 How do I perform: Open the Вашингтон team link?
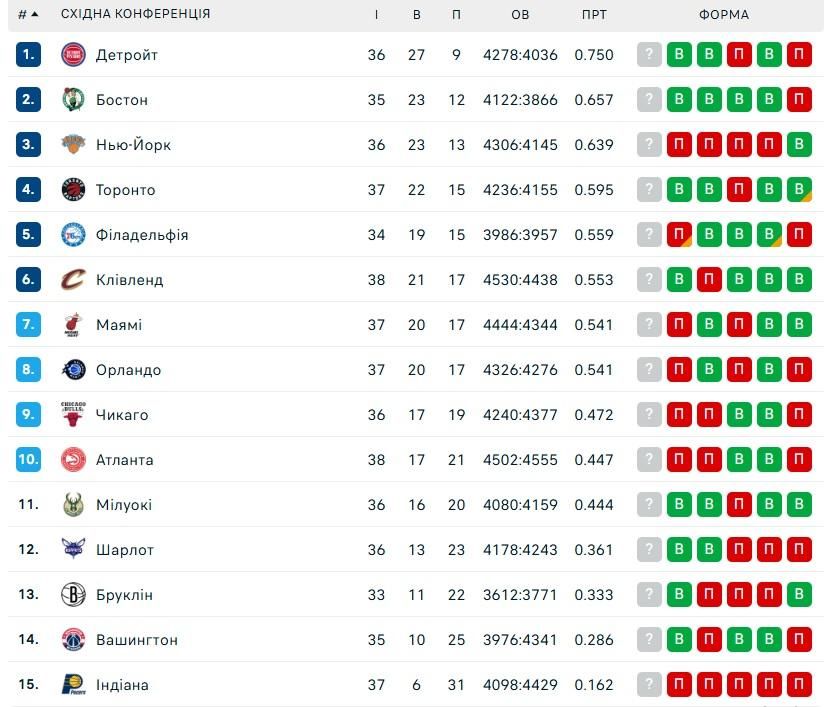coord(137,640)
